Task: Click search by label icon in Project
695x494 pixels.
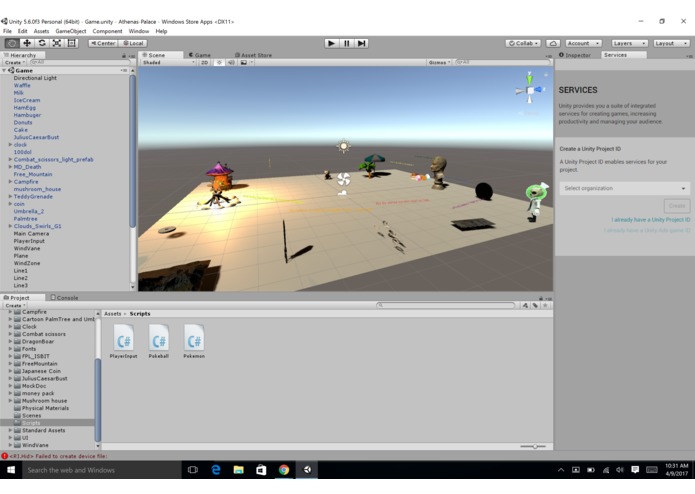Action: click(x=535, y=305)
